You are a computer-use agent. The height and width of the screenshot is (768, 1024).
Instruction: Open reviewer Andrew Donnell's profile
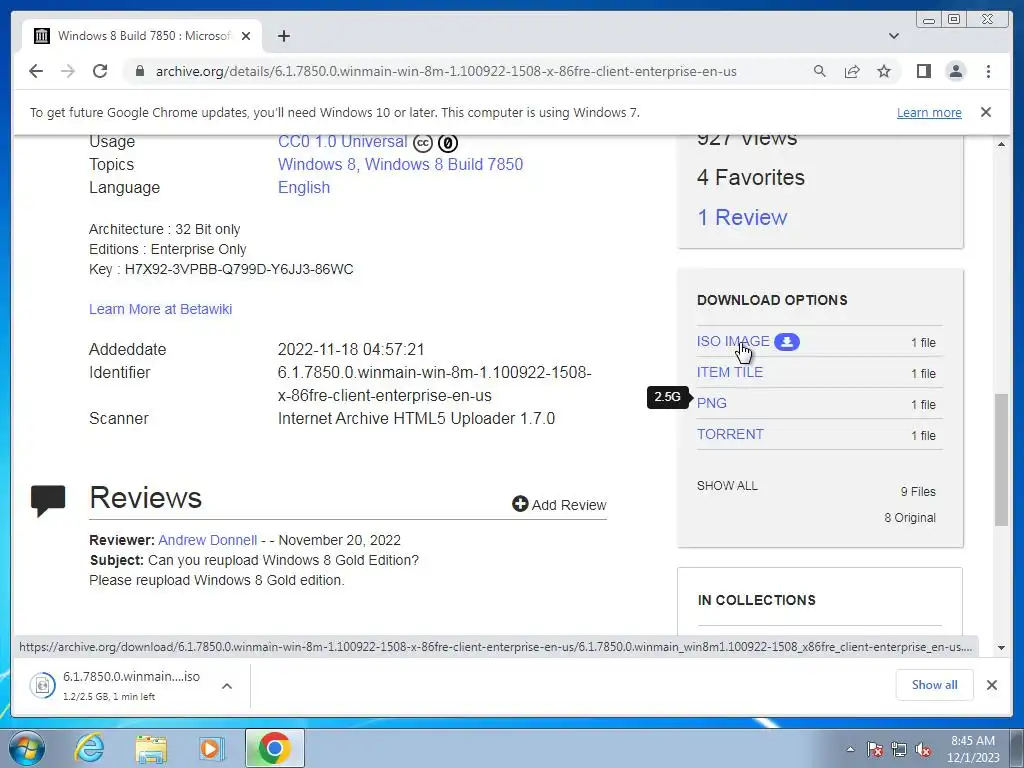(208, 540)
